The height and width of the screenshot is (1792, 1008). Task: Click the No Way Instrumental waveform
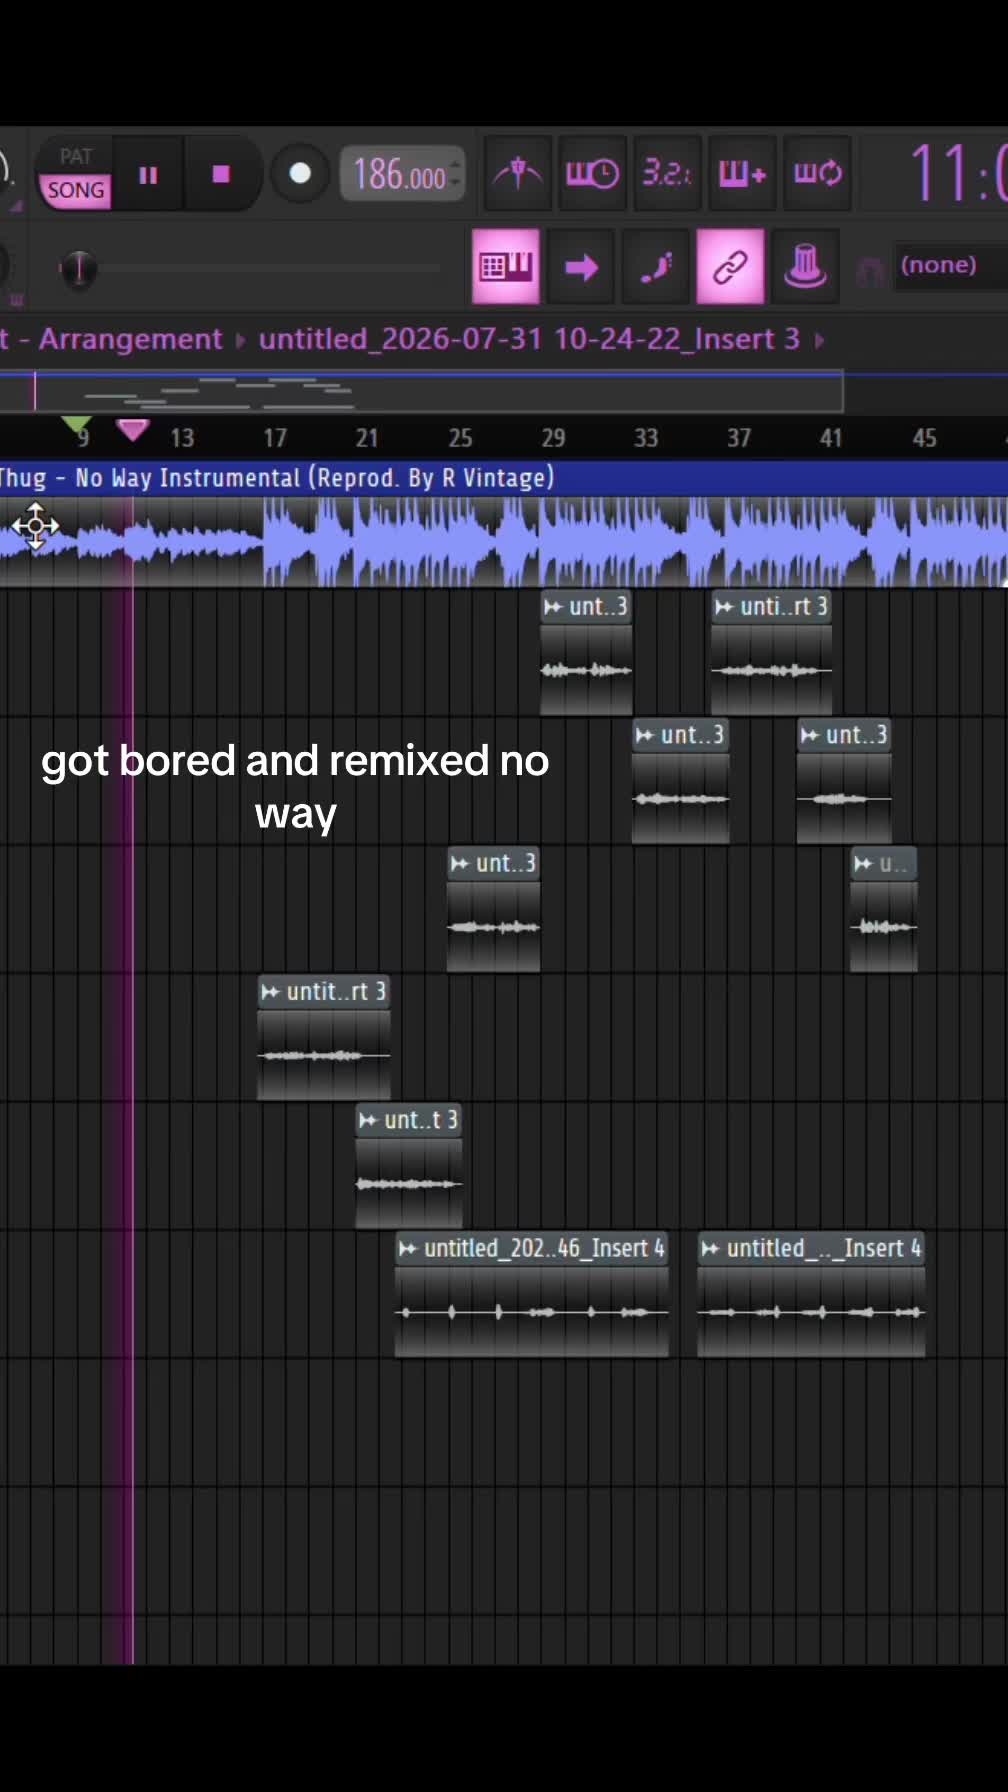(x=504, y=541)
